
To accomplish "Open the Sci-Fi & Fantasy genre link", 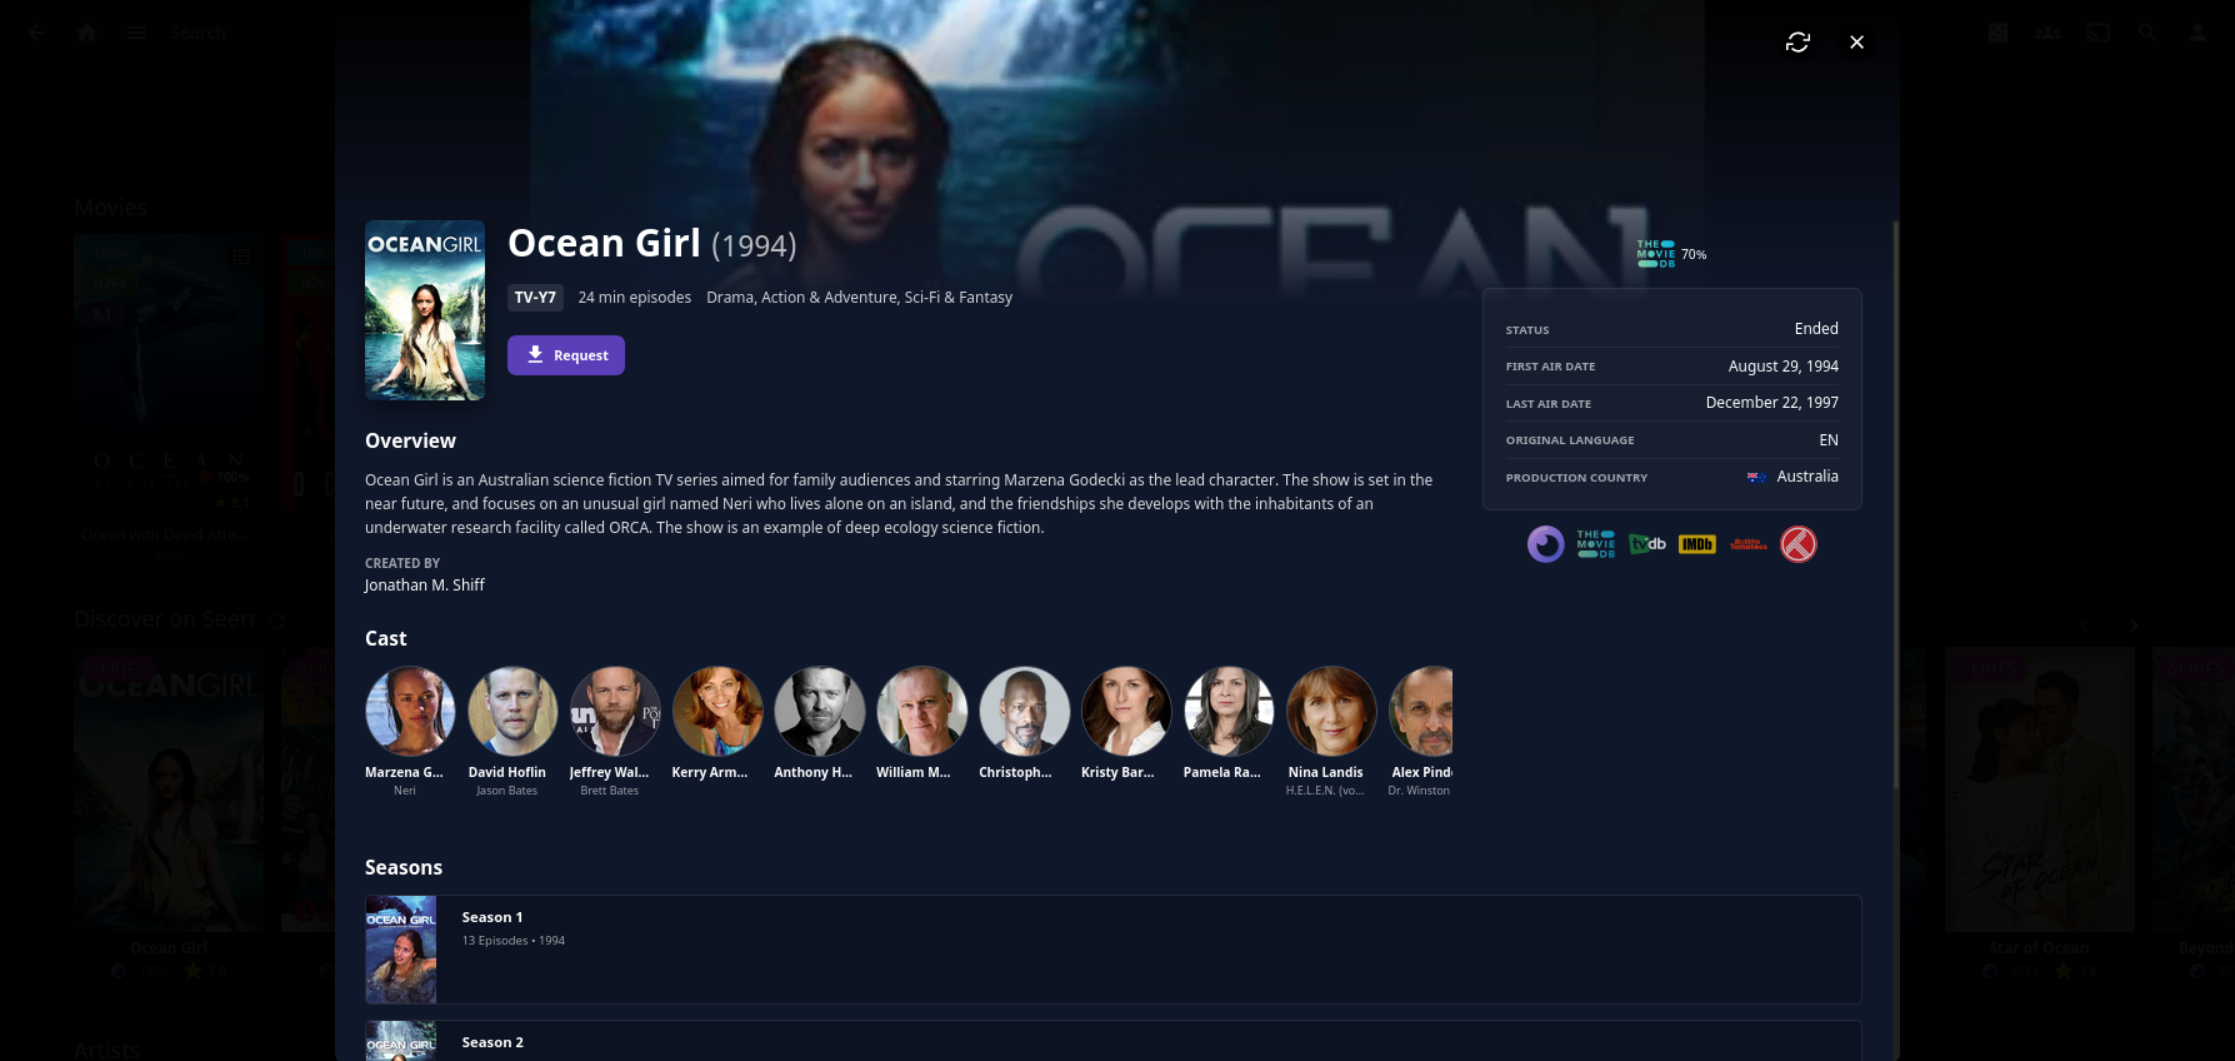I will click(x=958, y=297).
